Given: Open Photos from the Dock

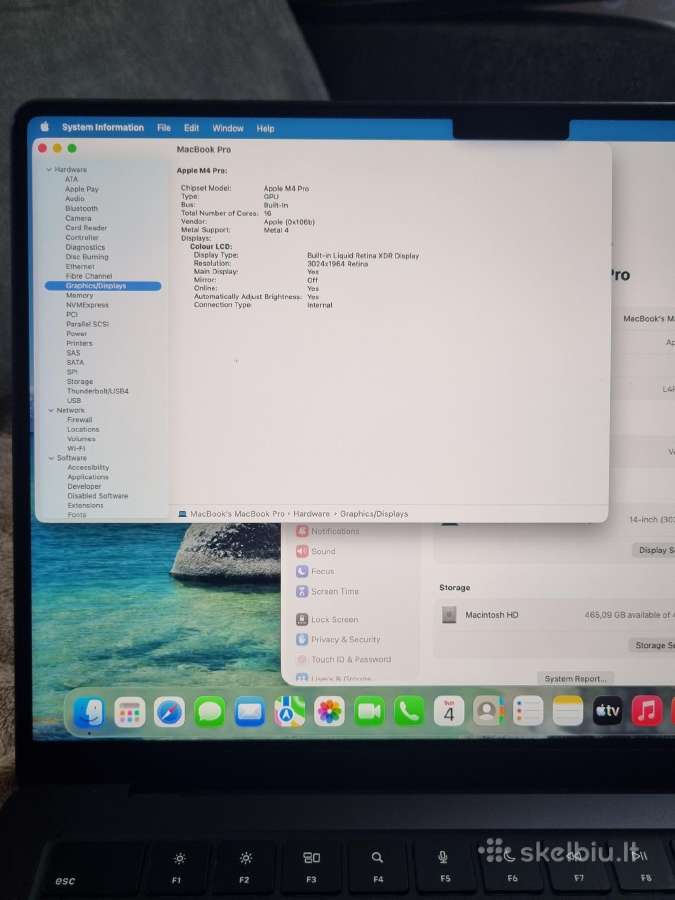Looking at the screenshot, I should pos(329,712).
